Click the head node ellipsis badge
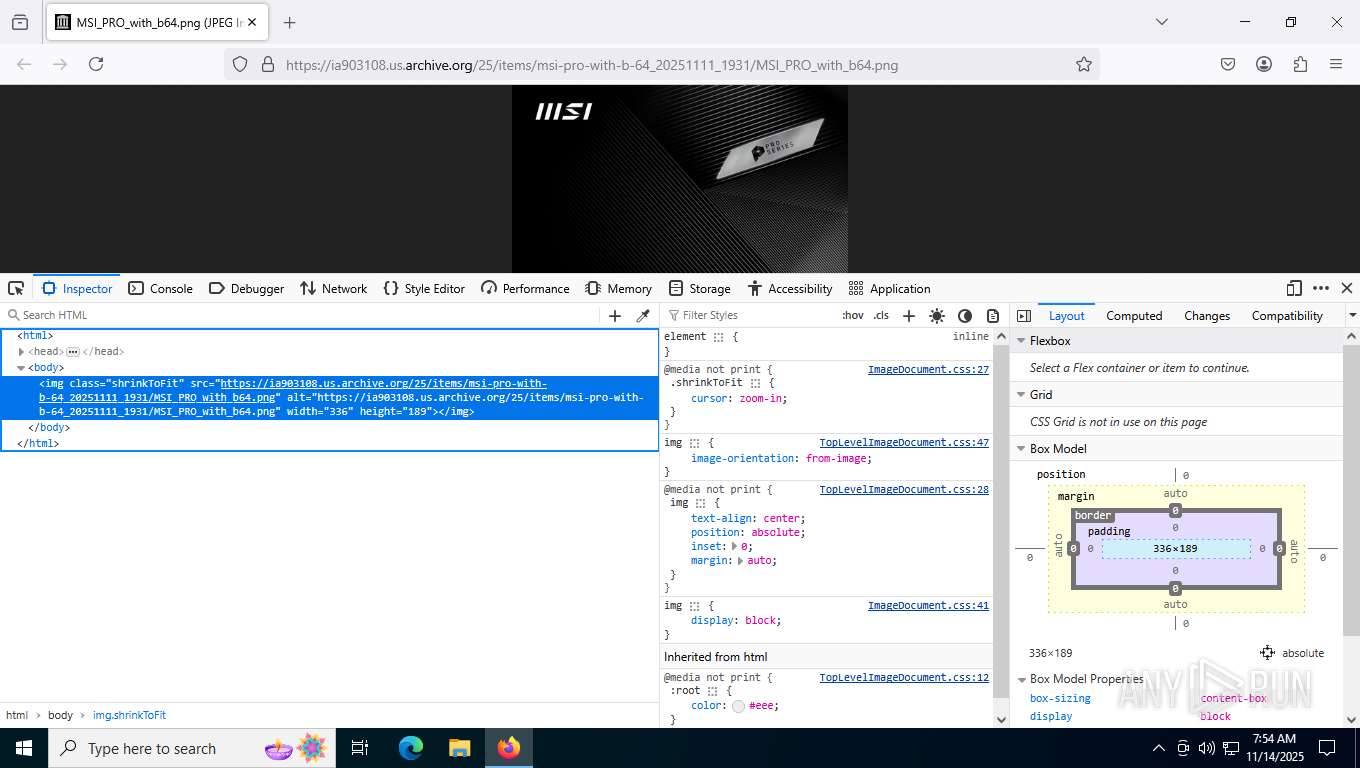The height and width of the screenshot is (768, 1360). (x=73, y=352)
